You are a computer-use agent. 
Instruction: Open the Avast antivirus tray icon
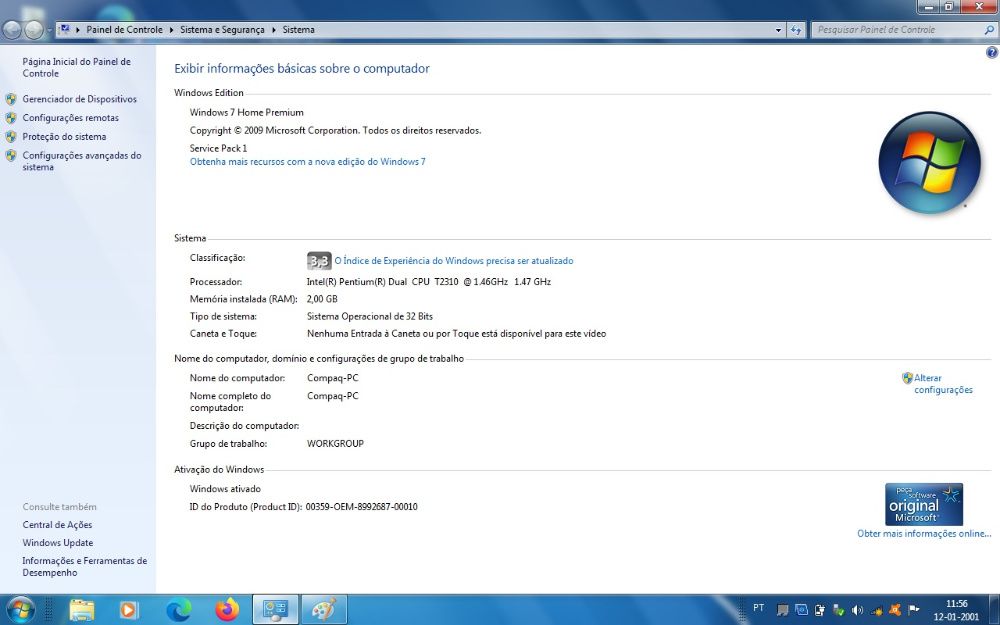coord(895,610)
